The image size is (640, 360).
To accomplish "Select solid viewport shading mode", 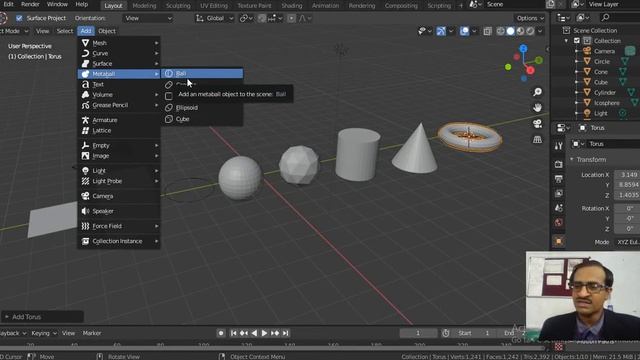I will click(x=510, y=31).
